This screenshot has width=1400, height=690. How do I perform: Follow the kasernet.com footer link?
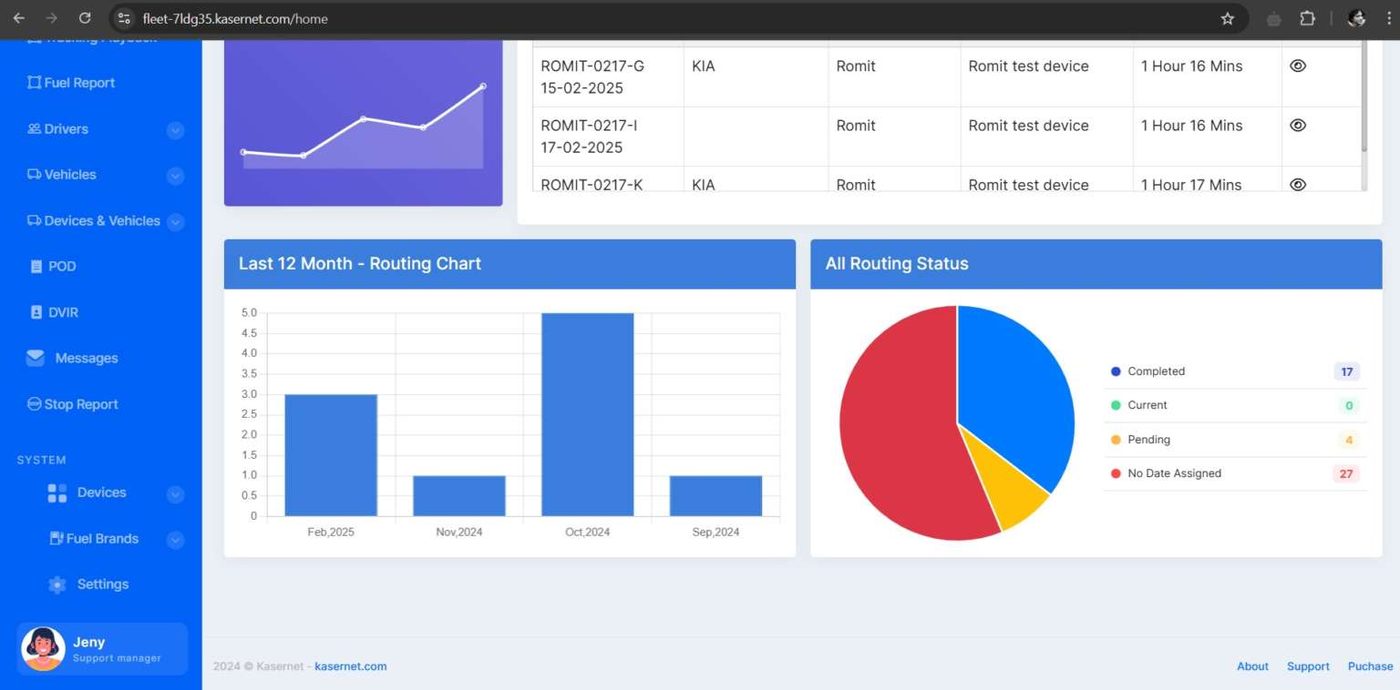(x=350, y=666)
